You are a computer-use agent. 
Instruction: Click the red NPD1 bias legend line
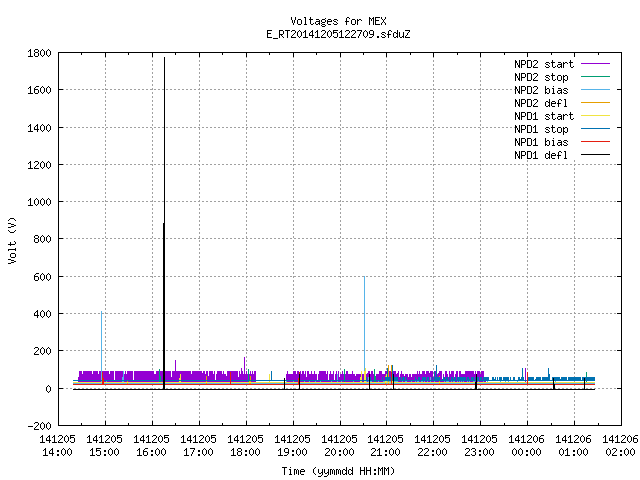[x=595, y=142]
